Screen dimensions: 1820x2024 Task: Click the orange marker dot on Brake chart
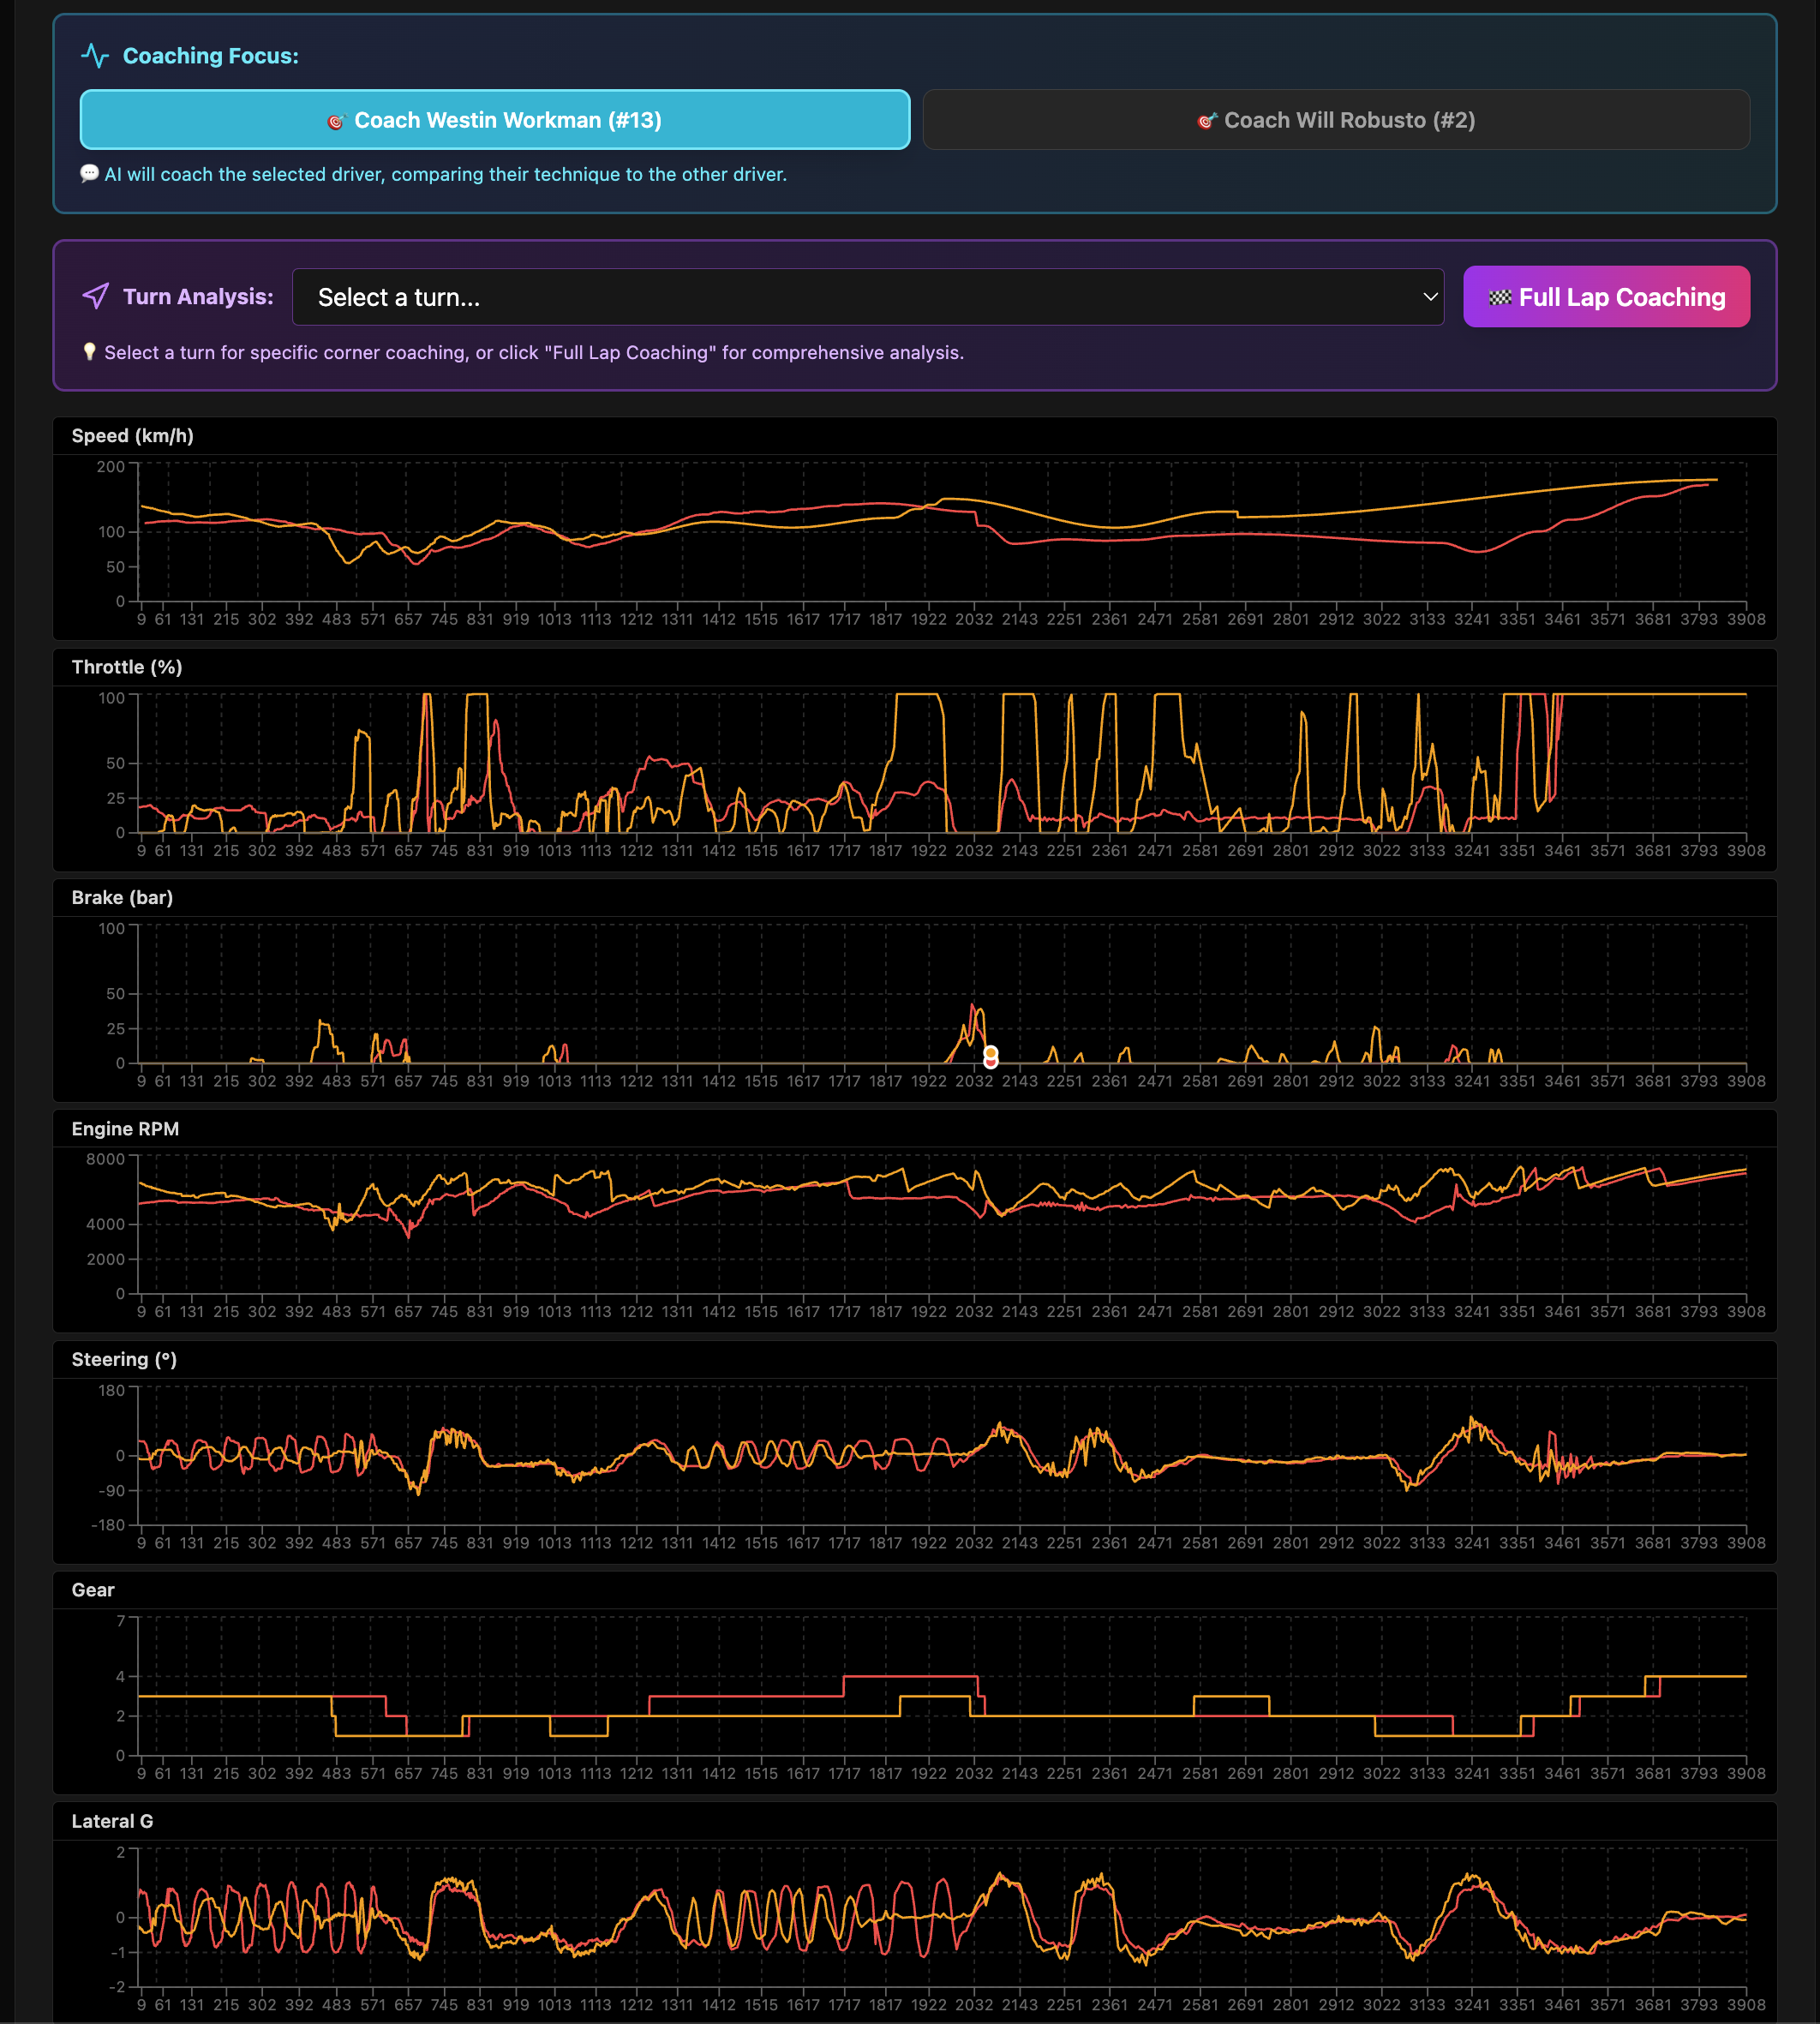[990, 1052]
